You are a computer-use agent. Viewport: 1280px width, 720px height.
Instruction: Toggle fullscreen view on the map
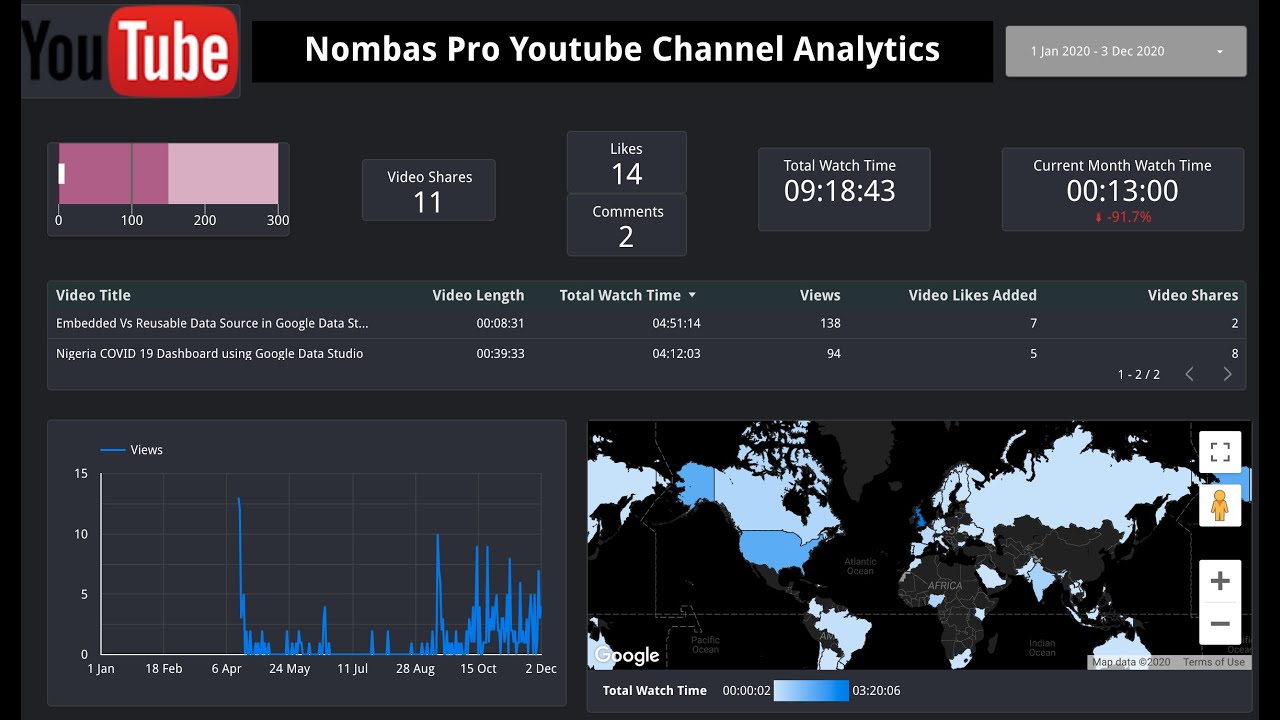coord(1220,451)
